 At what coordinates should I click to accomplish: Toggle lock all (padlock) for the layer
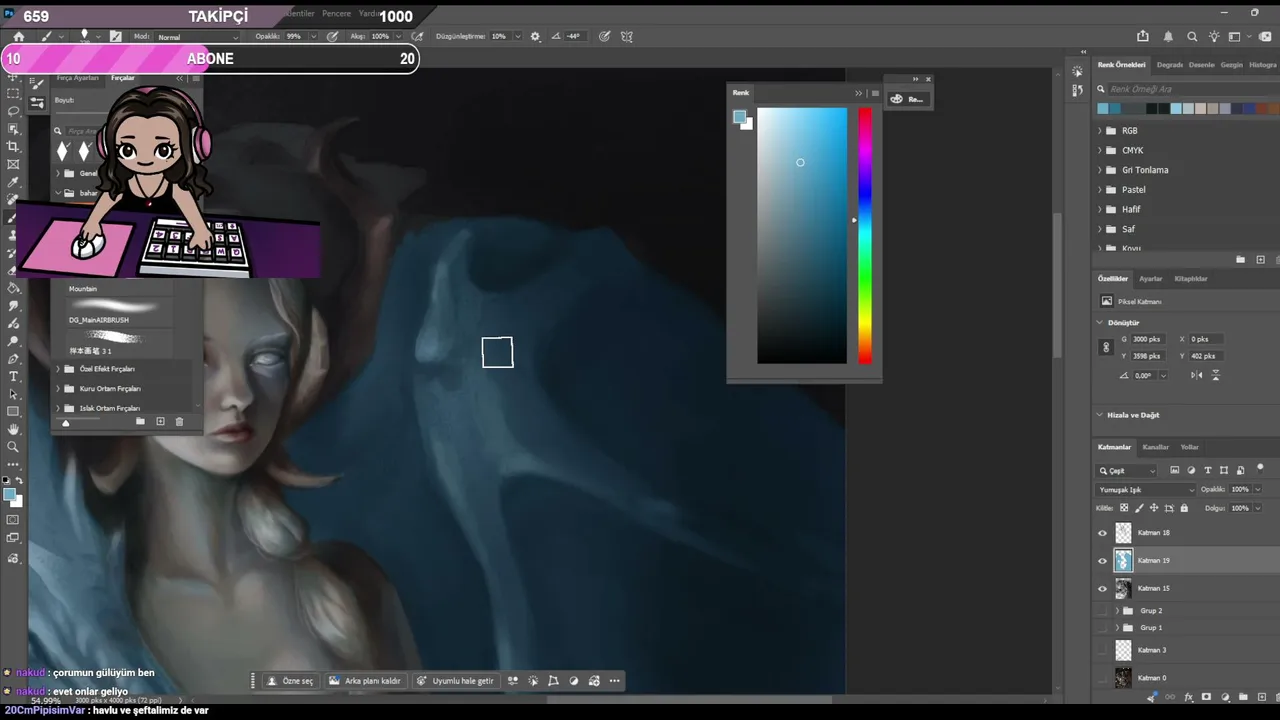[x=1184, y=508]
